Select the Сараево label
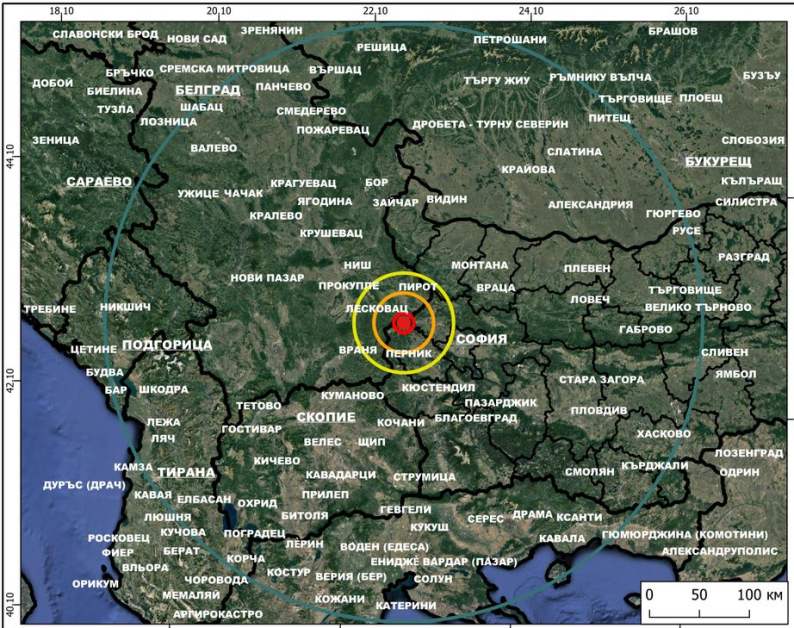The width and height of the screenshot is (794, 628). (x=99, y=182)
